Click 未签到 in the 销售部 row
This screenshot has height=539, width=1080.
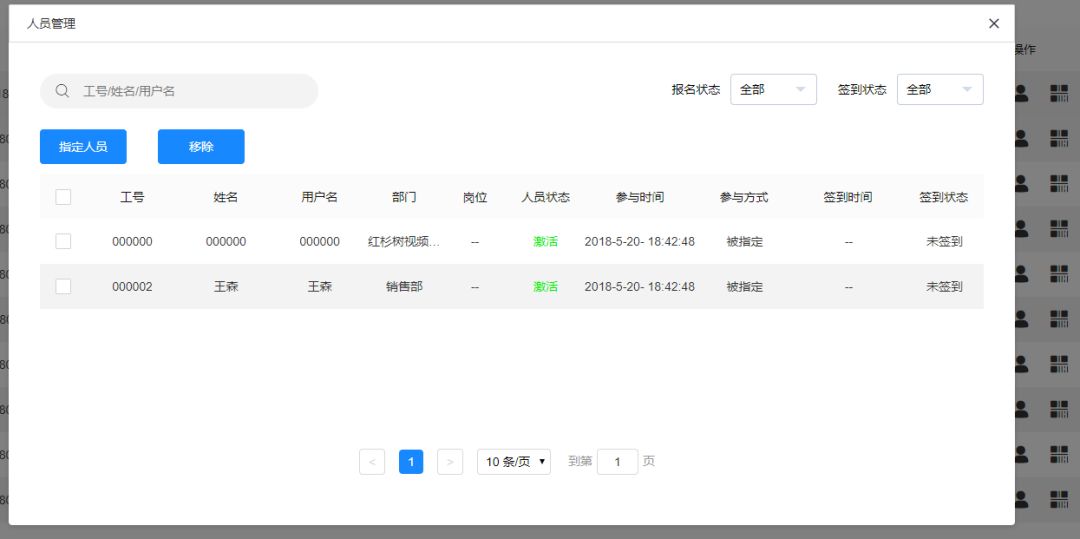pyautogui.click(x=944, y=286)
